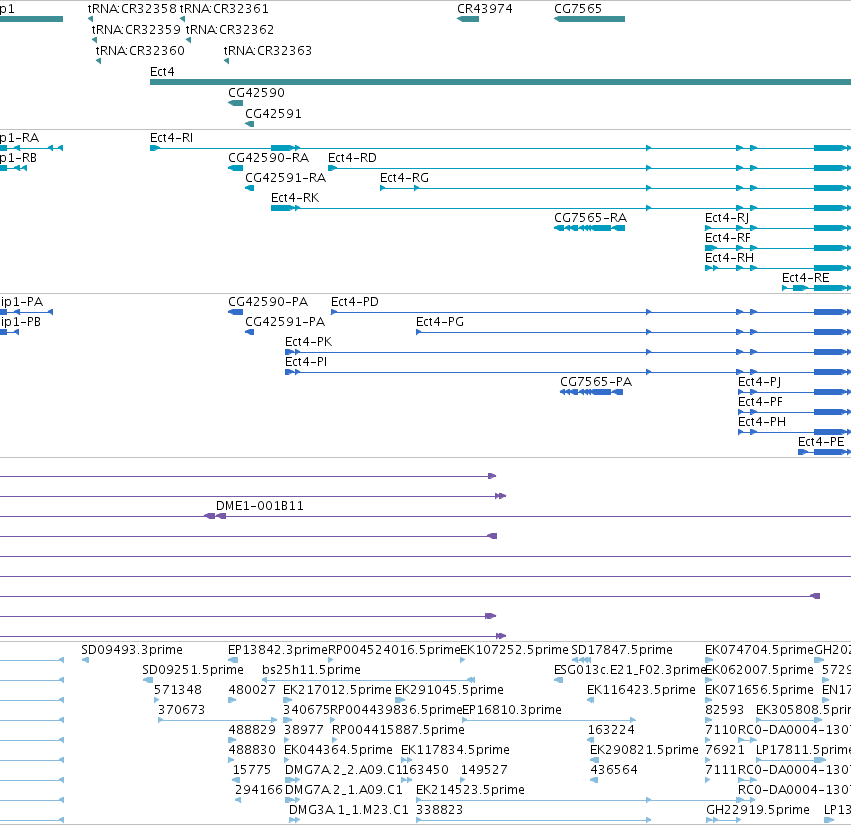Image resolution: width=851 pixels, height=825 pixels.
Task: Open the RP004415887.5prime EST
Action: 334,740
